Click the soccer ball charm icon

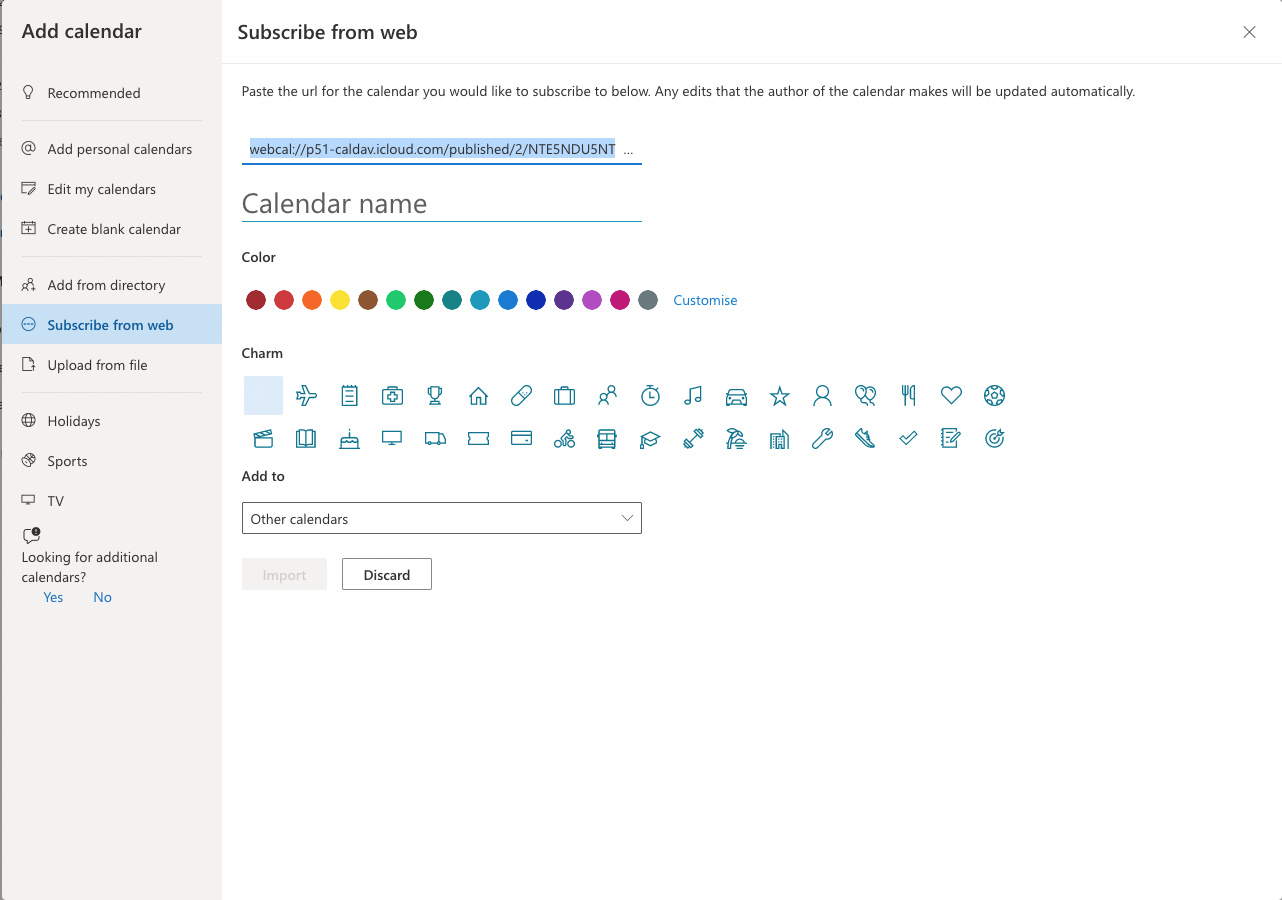coord(994,395)
